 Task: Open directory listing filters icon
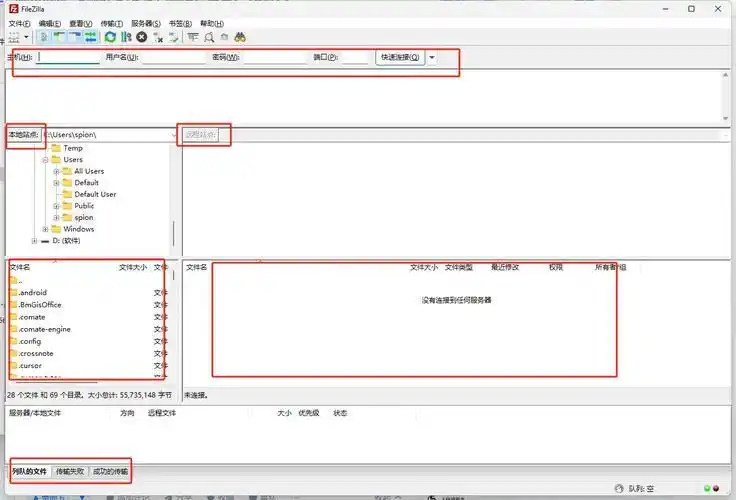(193, 37)
